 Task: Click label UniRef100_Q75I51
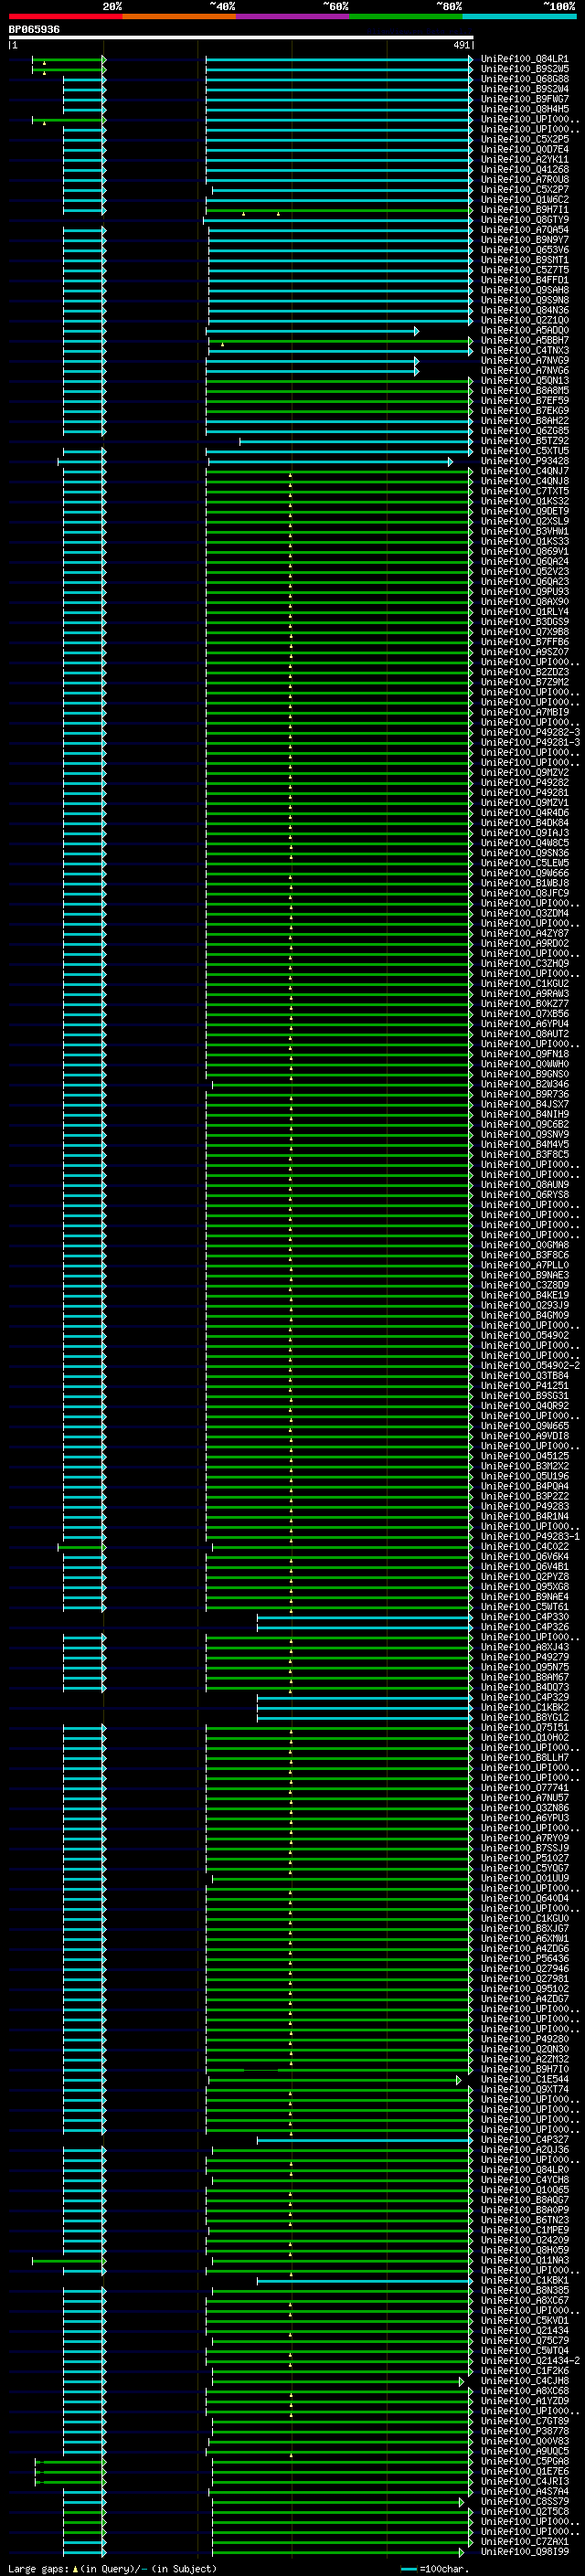(x=524, y=1728)
